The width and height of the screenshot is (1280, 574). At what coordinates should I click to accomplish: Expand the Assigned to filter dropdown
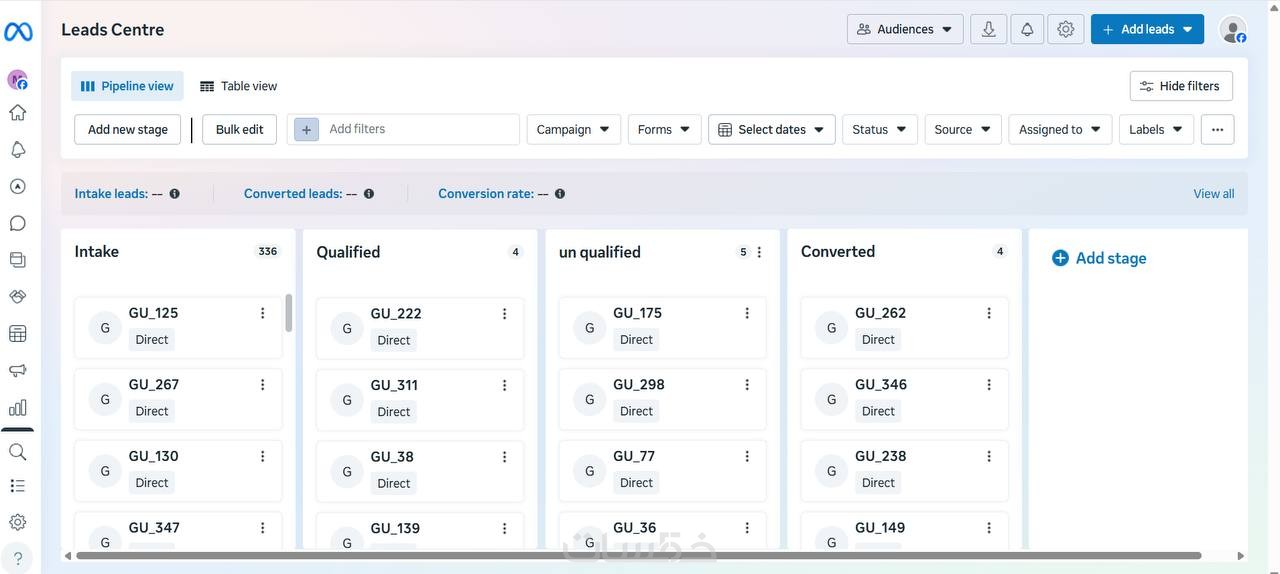pos(1060,129)
